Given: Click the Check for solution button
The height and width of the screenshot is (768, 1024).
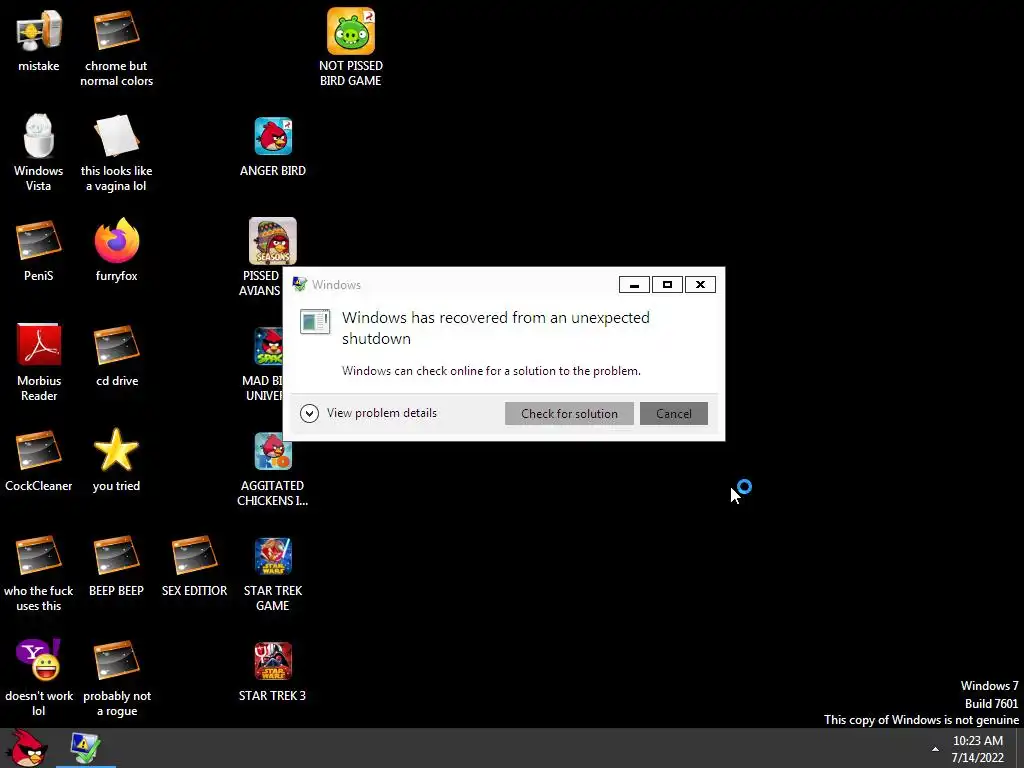Looking at the screenshot, I should coord(569,413).
